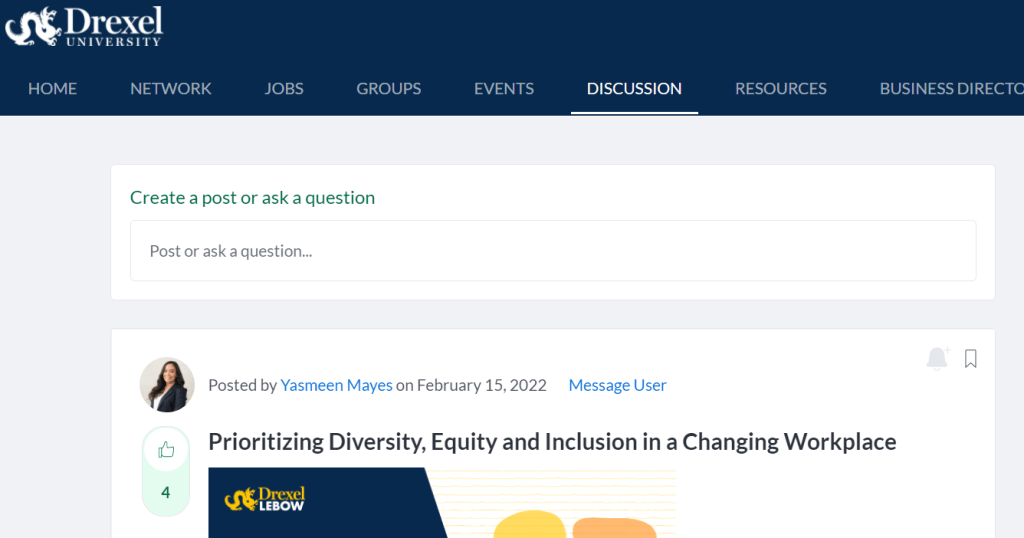Like the post with the thumbs-up icon

[166, 450]
